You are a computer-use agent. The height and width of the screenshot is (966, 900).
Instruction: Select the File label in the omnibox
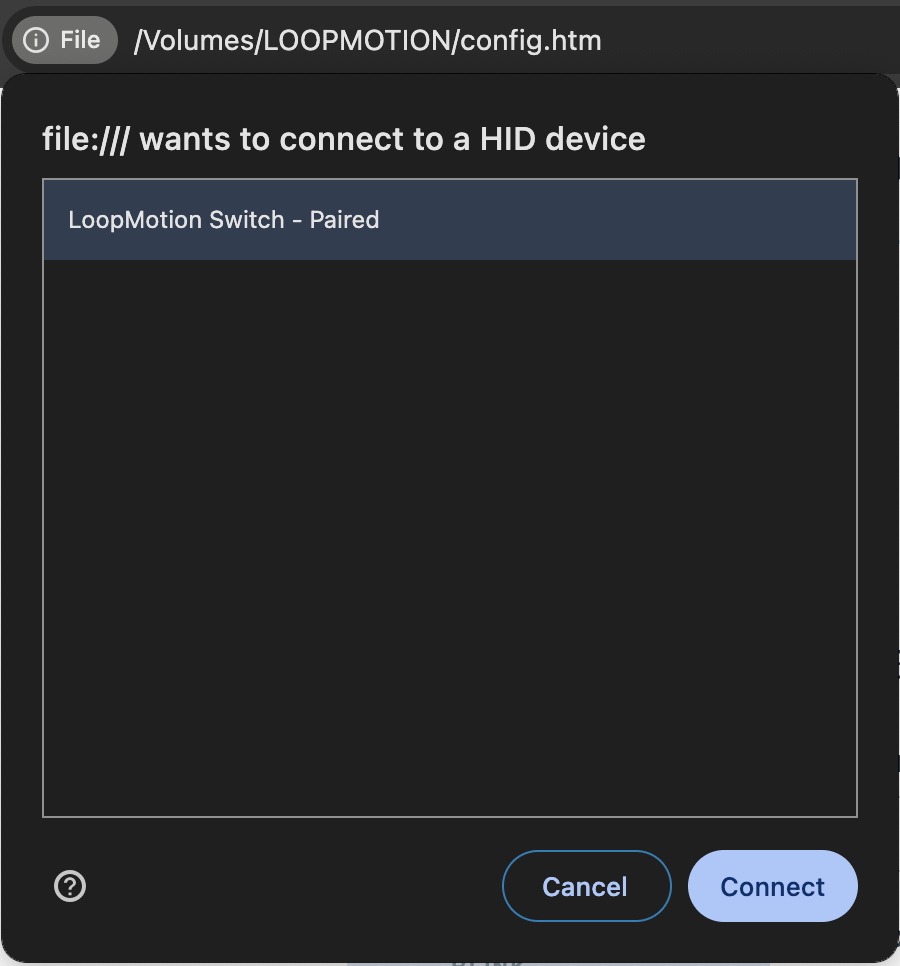[x=80, y=41]
